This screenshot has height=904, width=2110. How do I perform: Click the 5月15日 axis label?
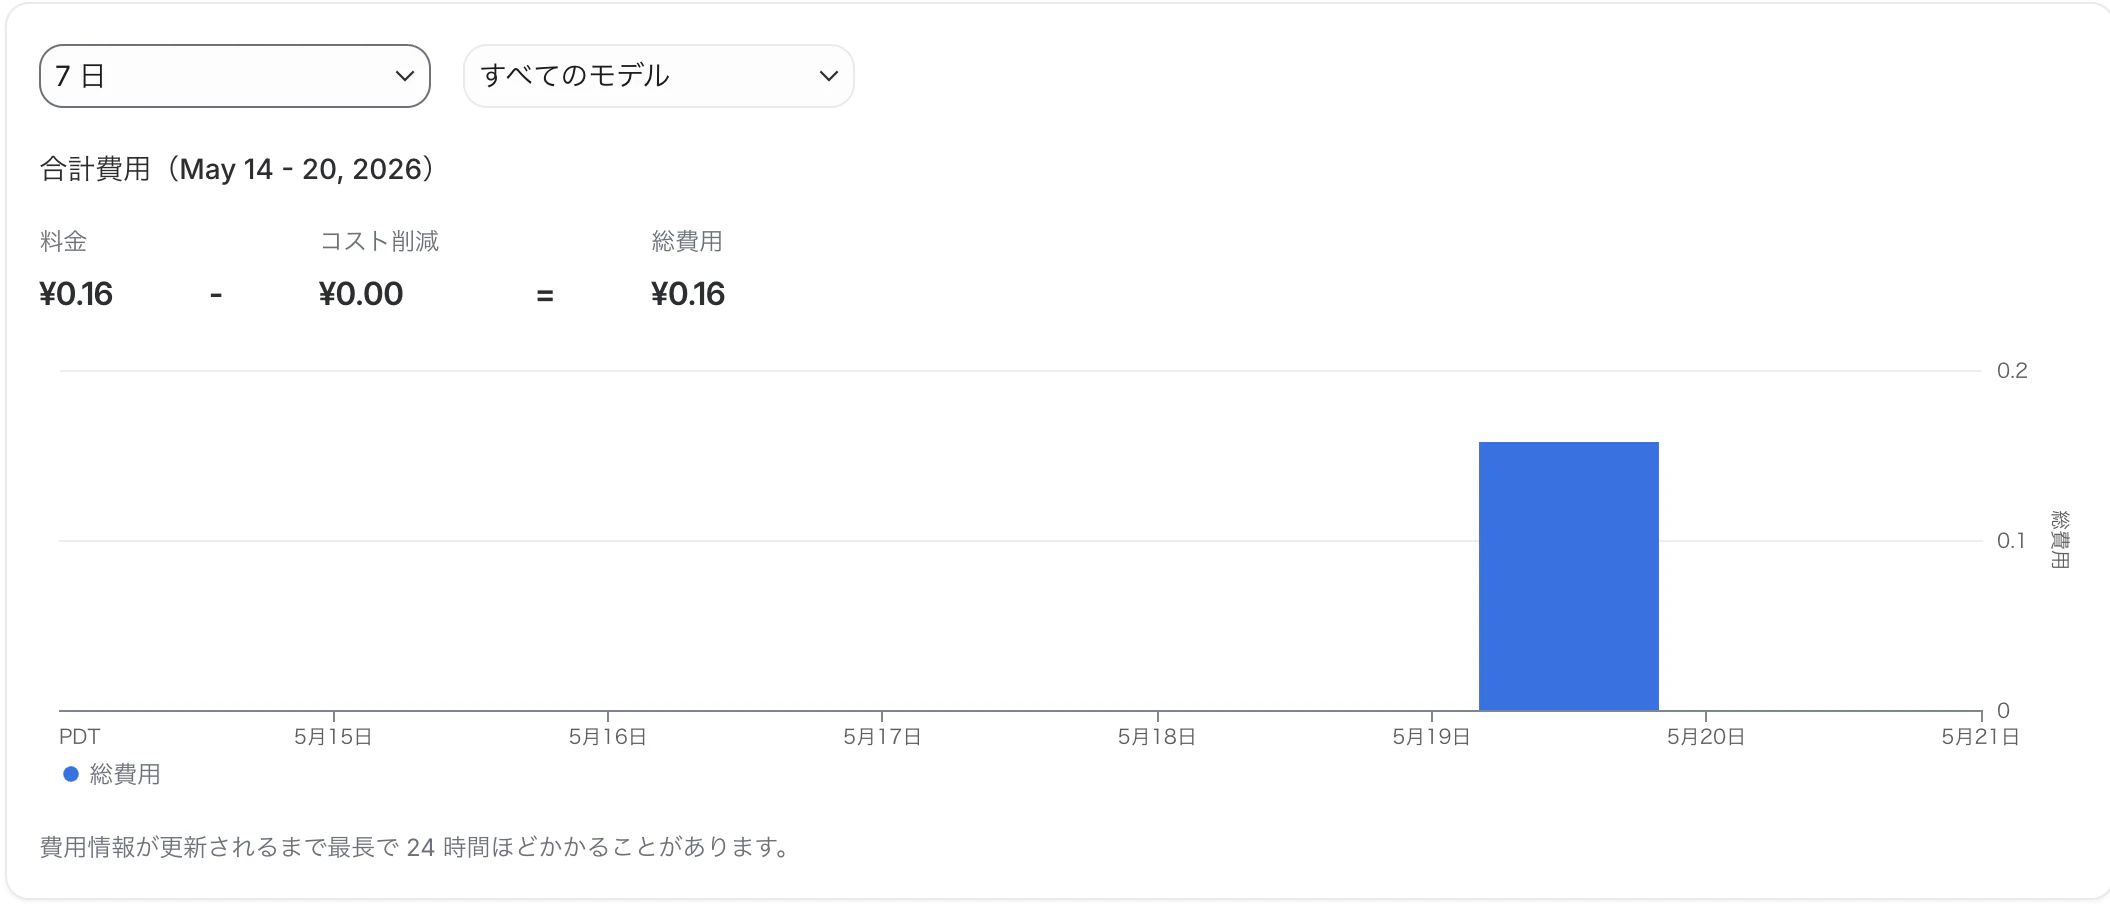(333, 737)
